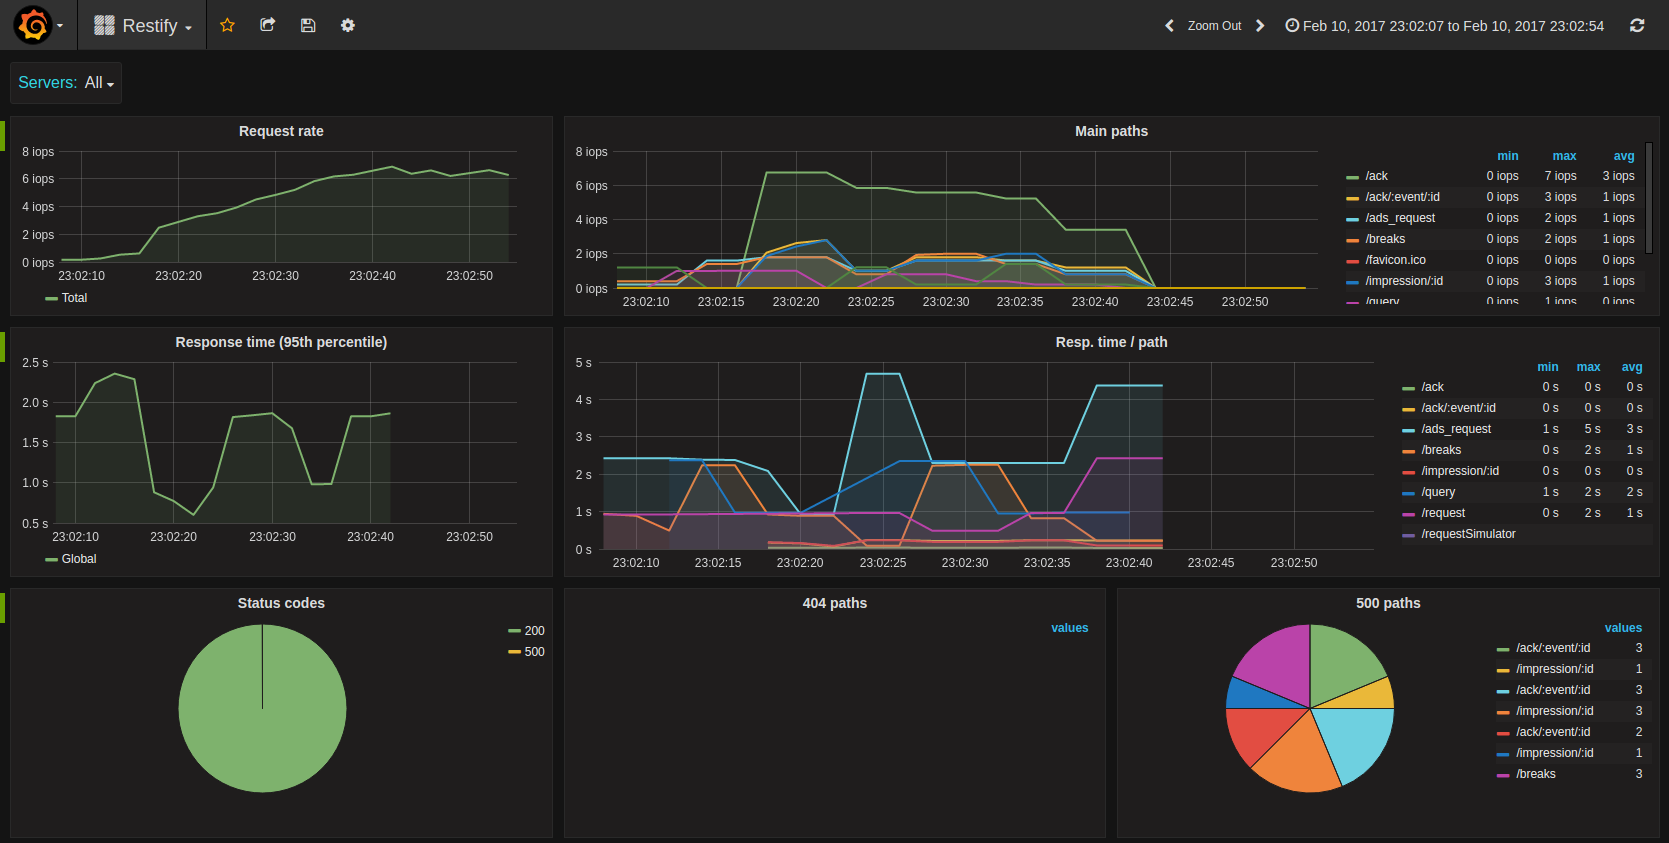Star the Restify dashboard
The image size is (1669, 843).
tap(227, 25)
